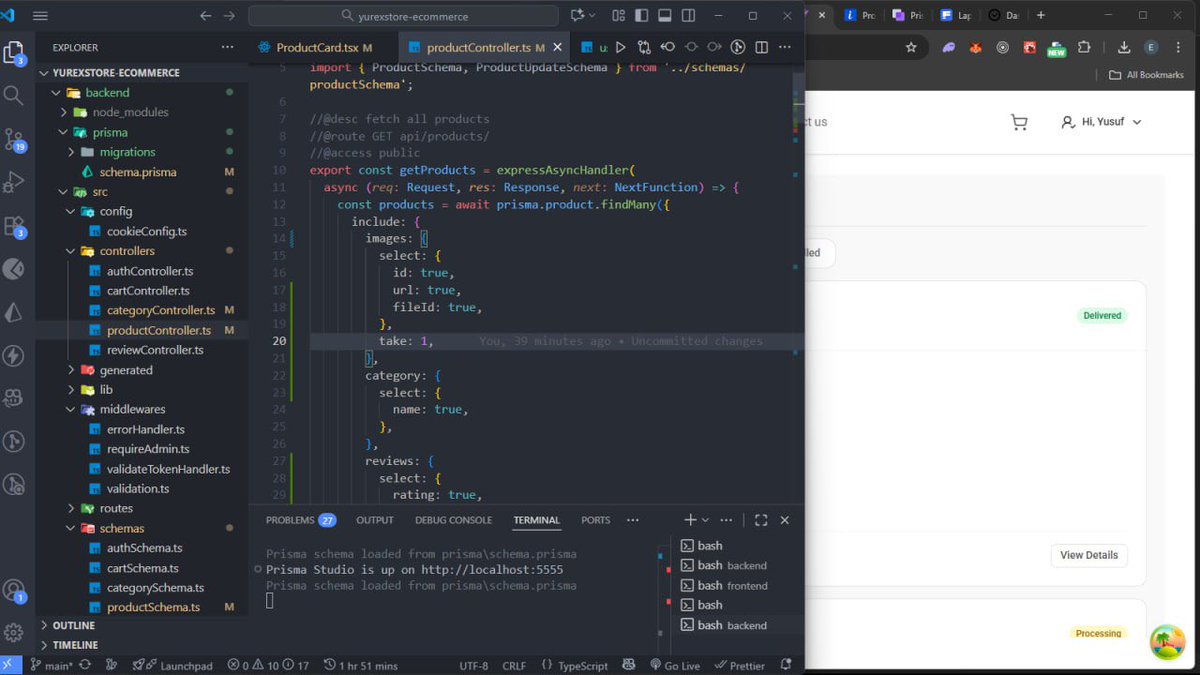Go back using the navigation arrow
This screenshot has height=675, width=1200.
coord(206,16)
